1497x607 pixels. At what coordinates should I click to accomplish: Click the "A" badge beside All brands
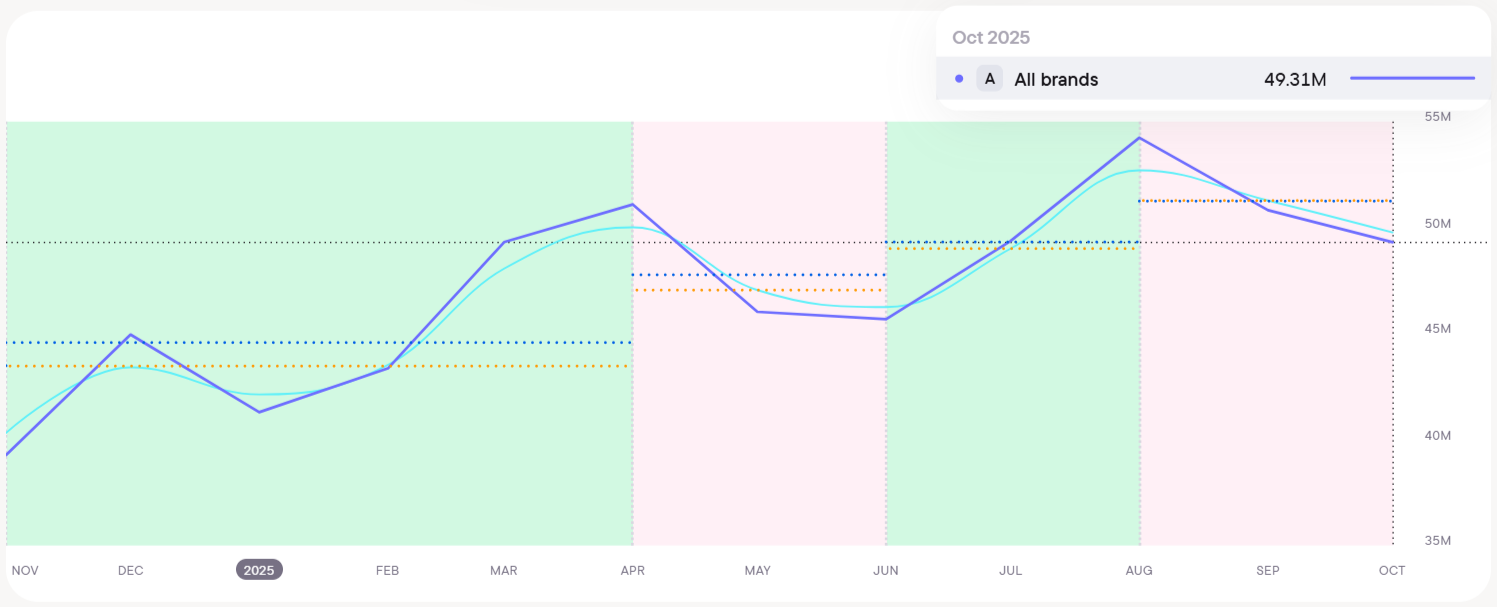point(989,79)
